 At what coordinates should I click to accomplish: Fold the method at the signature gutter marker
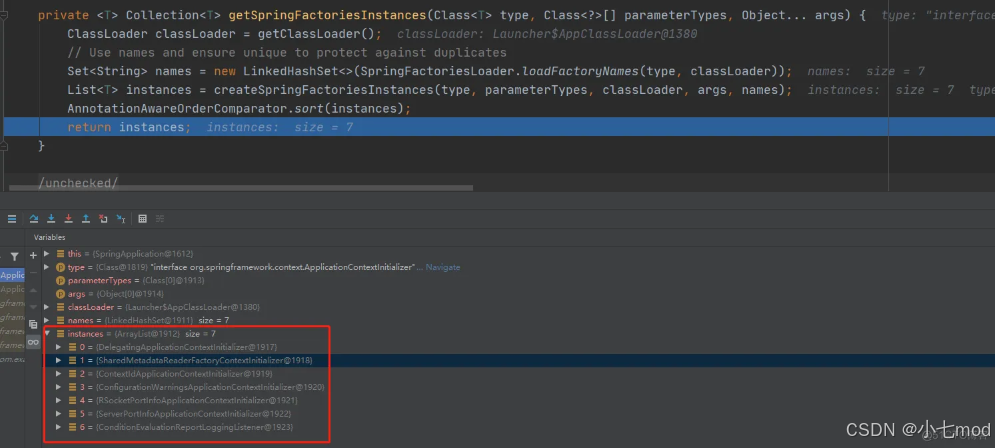pyautogui.click(x=4, y=15)
